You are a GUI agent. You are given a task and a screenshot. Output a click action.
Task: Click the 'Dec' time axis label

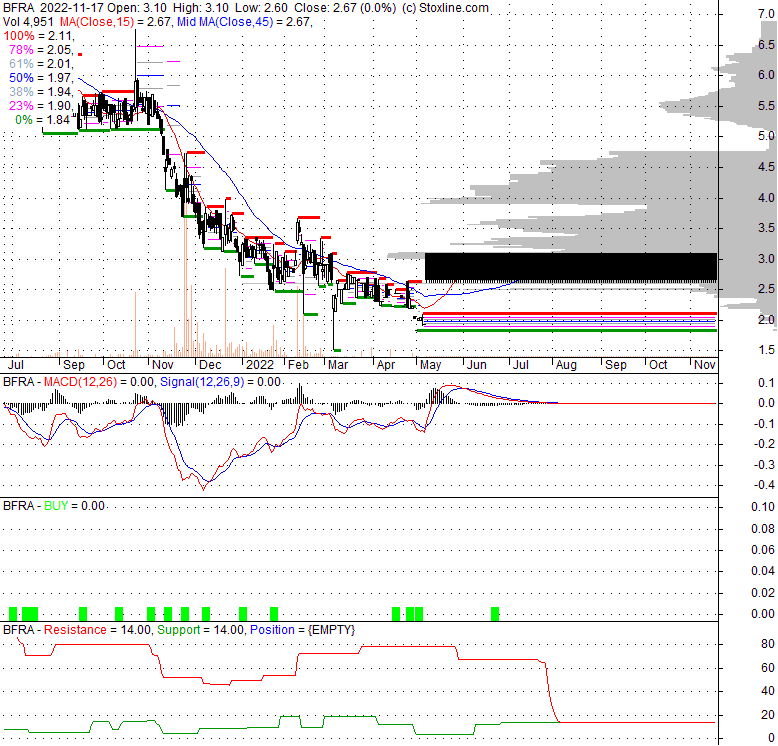click(x=210, y=365)
